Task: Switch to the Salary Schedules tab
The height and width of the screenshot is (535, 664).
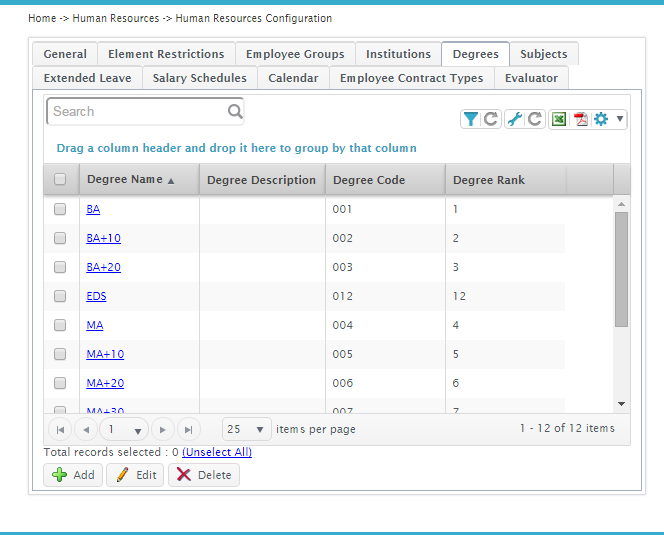Action: coord(199,78)
